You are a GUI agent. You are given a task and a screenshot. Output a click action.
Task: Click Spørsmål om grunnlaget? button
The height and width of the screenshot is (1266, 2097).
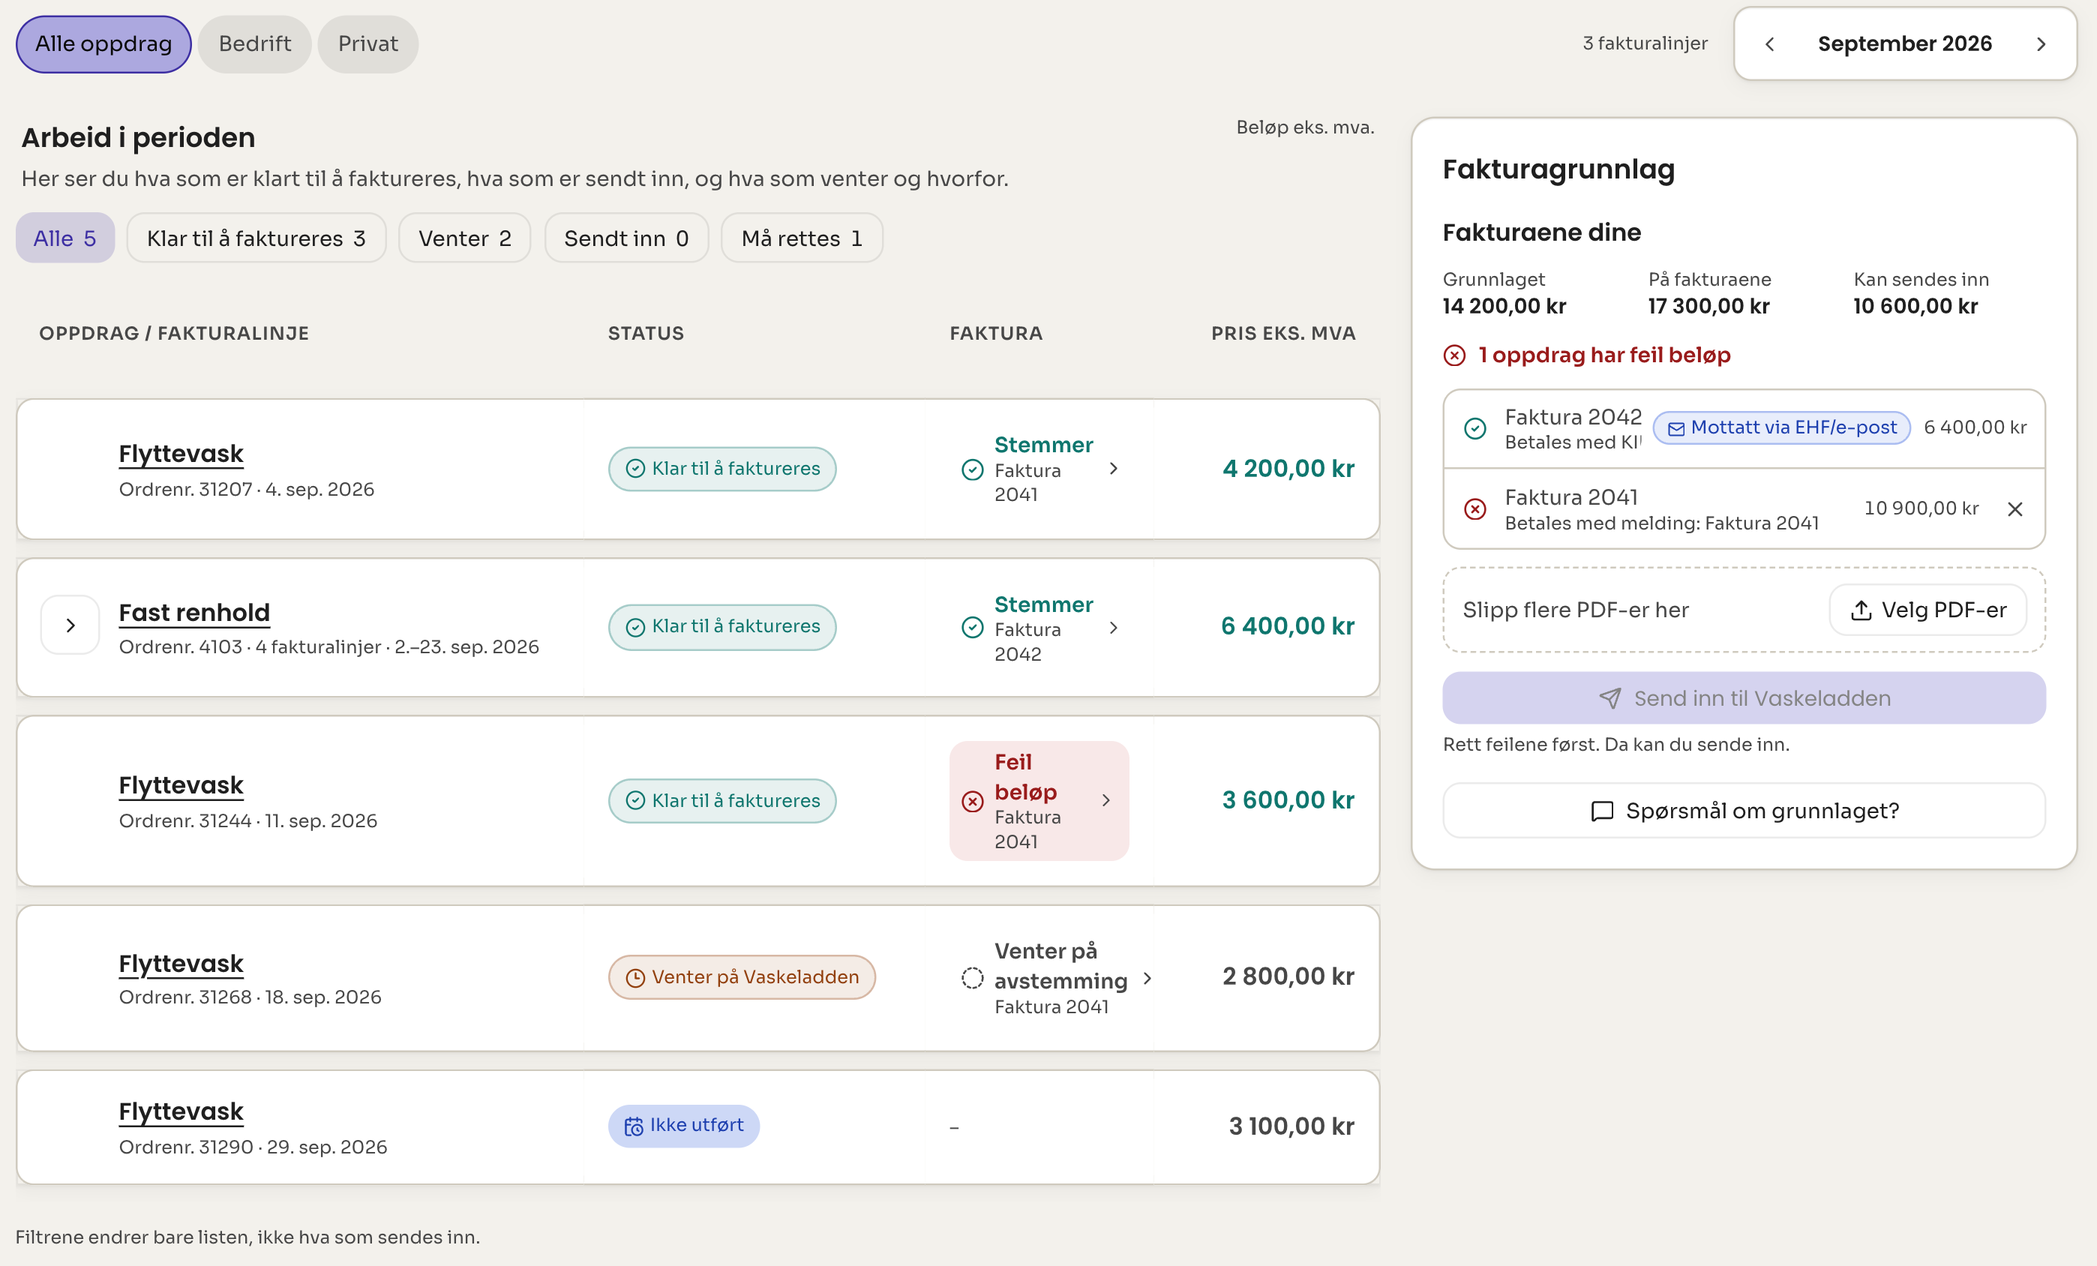tap(1744, 811)
